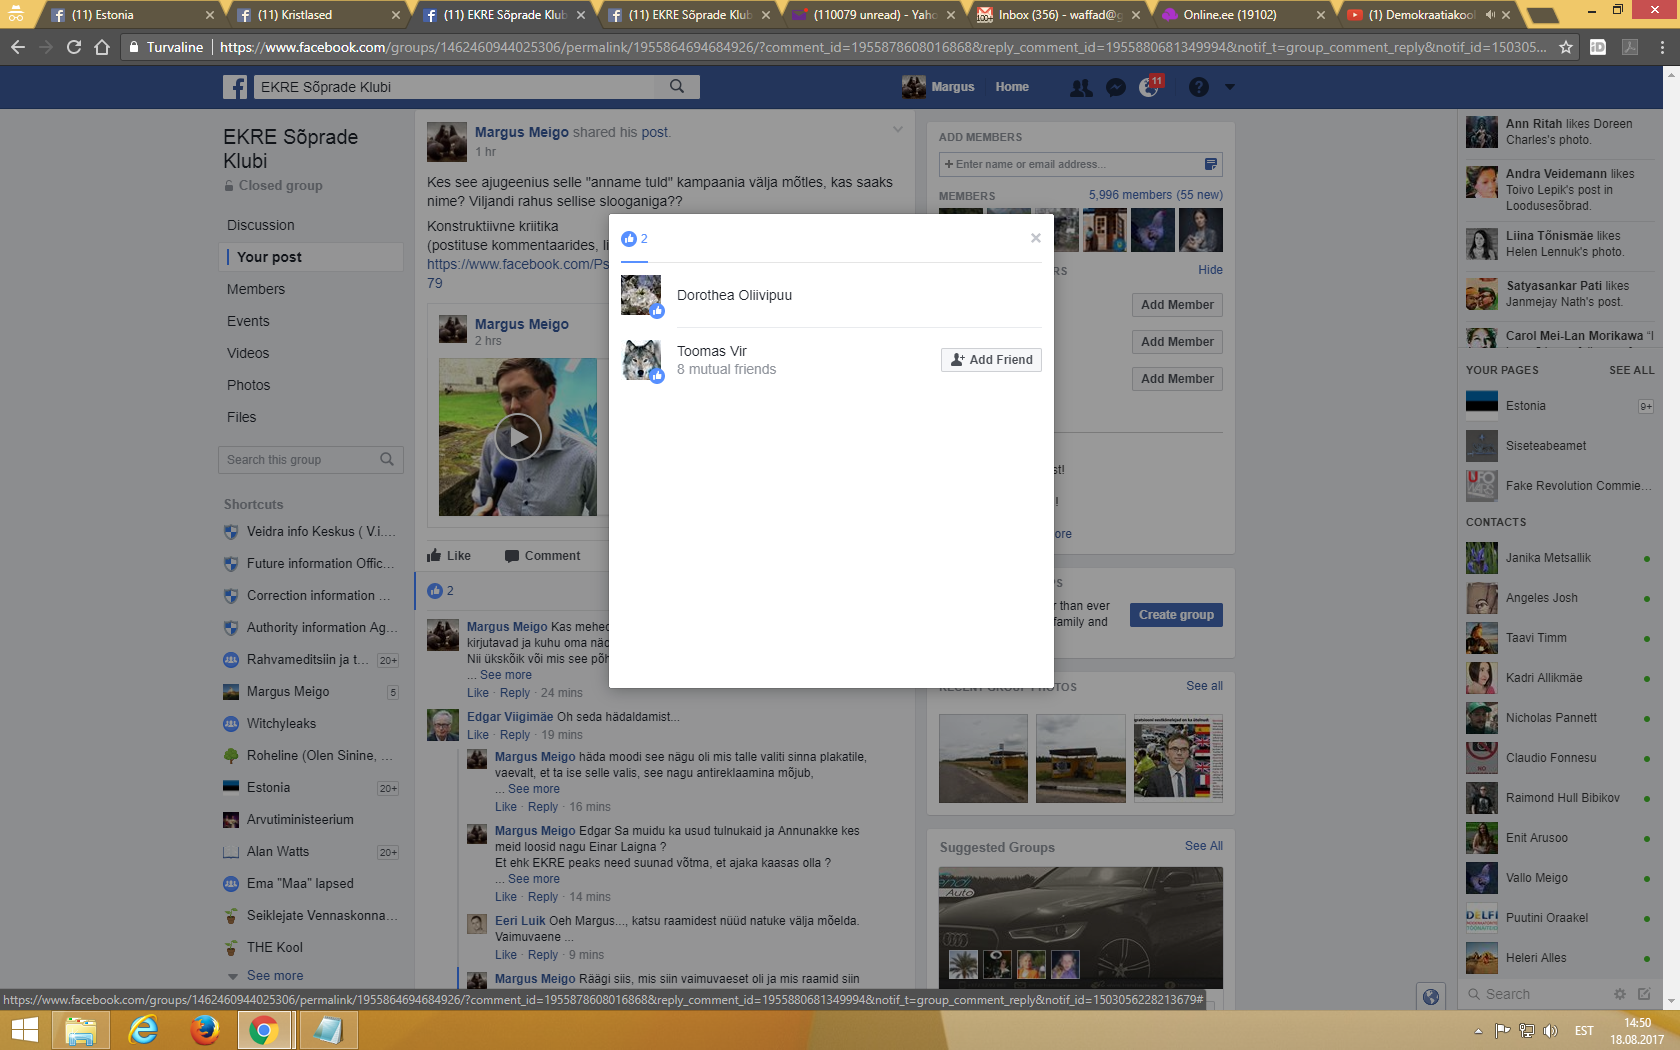Close the likes popup dialog
The image size is (1680, 1050).
click(x=1036, y=238)
